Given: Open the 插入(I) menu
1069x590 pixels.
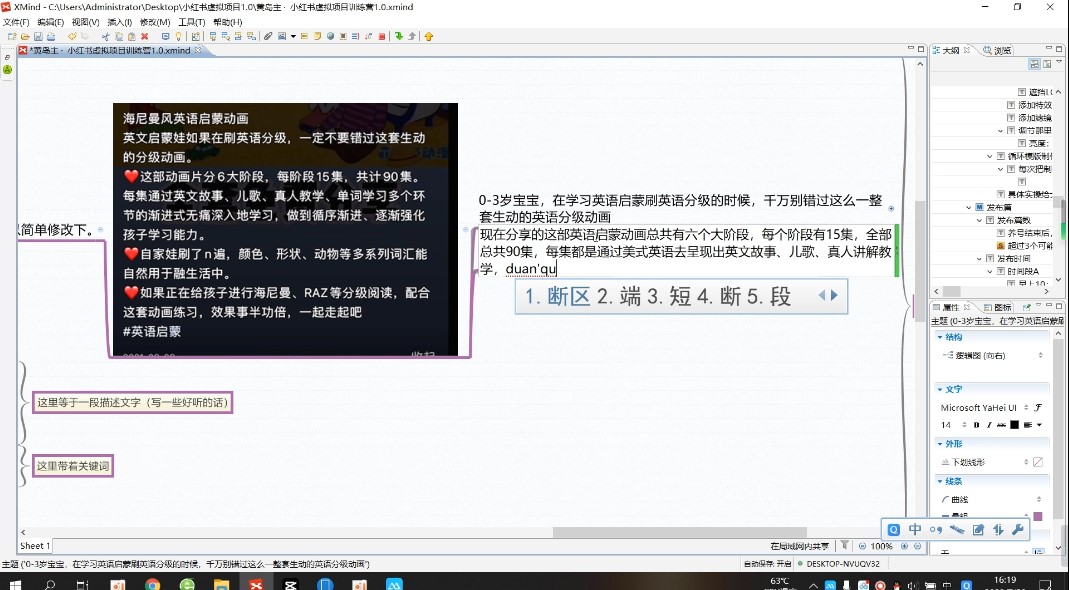Looking at the screenshot, I should coord(119,23).
